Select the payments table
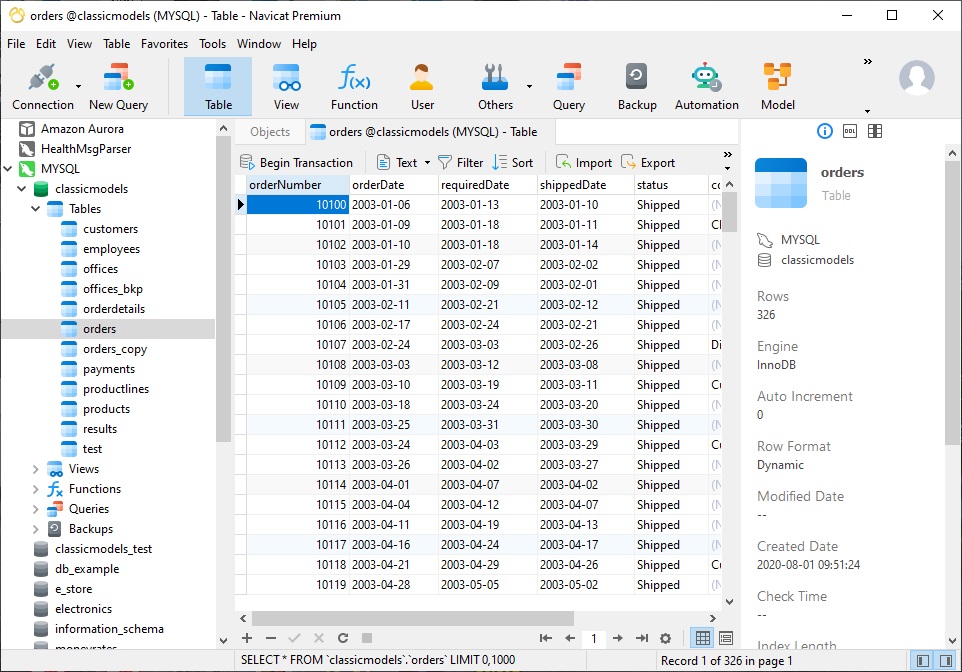 (109, 369)
